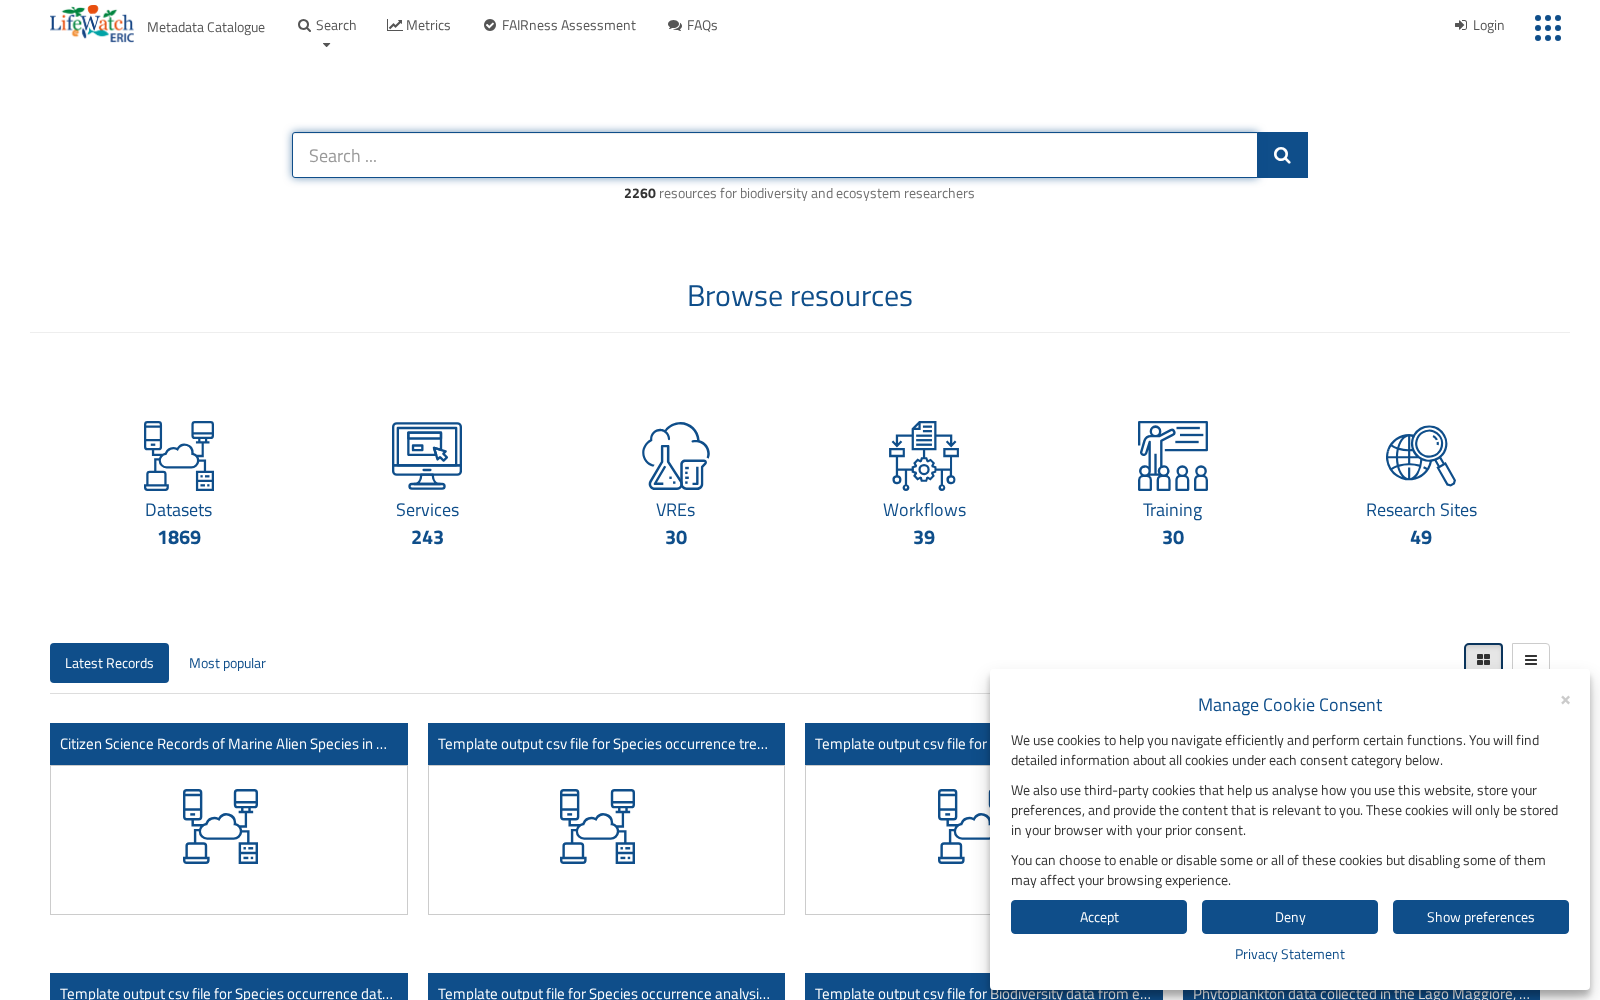The height and width of the screenshot is (1000, 1600).
Task: Open the VREs text link
Action: pyautogui.click(x=676, y=510)
